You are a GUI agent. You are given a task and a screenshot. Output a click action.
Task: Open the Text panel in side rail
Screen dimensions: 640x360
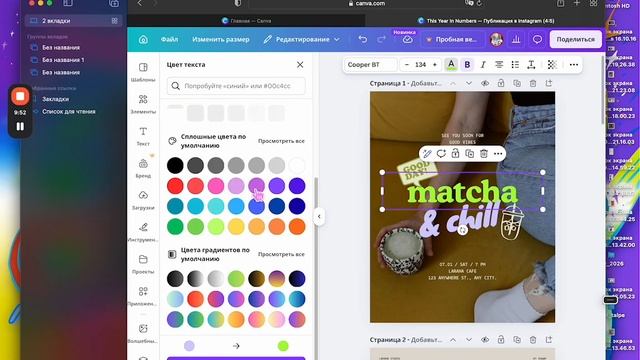(143, 136)
